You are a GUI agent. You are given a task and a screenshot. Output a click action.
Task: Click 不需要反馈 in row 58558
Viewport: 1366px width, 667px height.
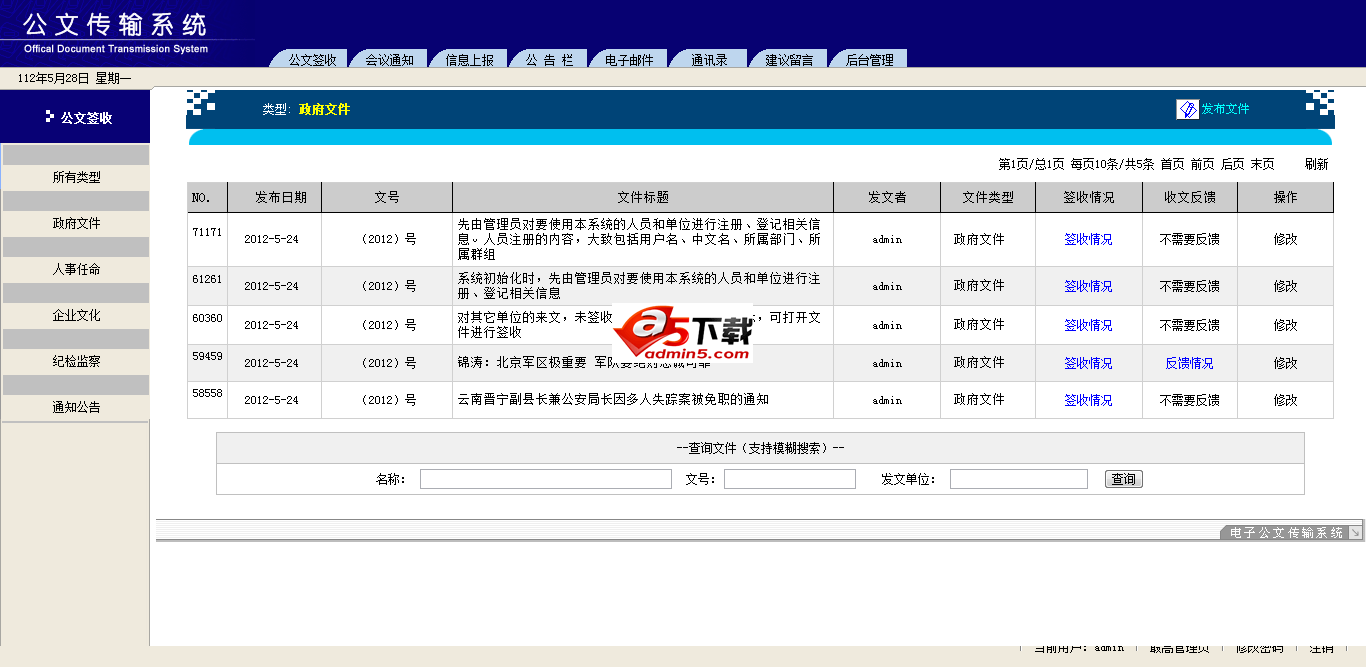1189,400
